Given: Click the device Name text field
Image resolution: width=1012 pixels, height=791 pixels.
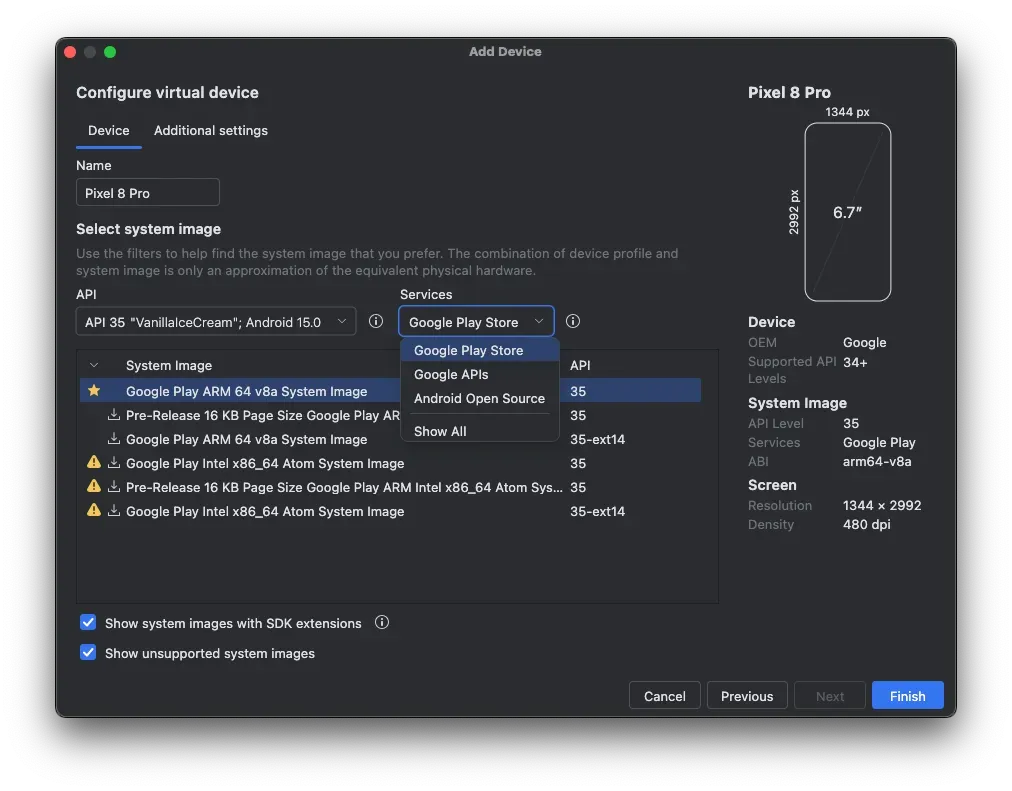Looking at the screenshot, I should (x=148, y=193).
